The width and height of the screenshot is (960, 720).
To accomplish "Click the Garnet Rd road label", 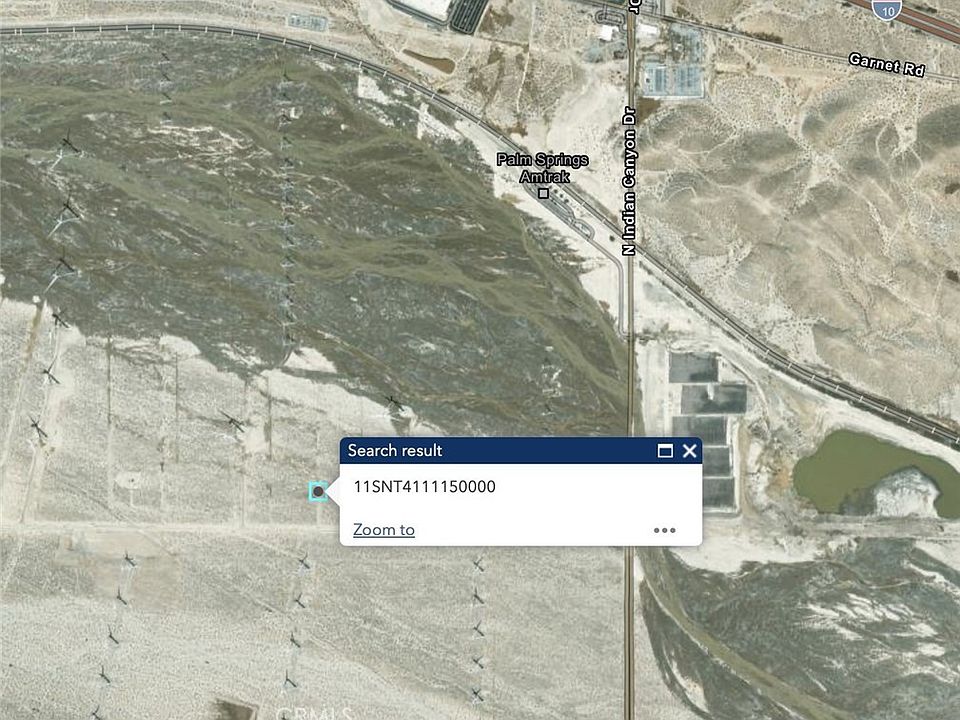I will point(886,65).
